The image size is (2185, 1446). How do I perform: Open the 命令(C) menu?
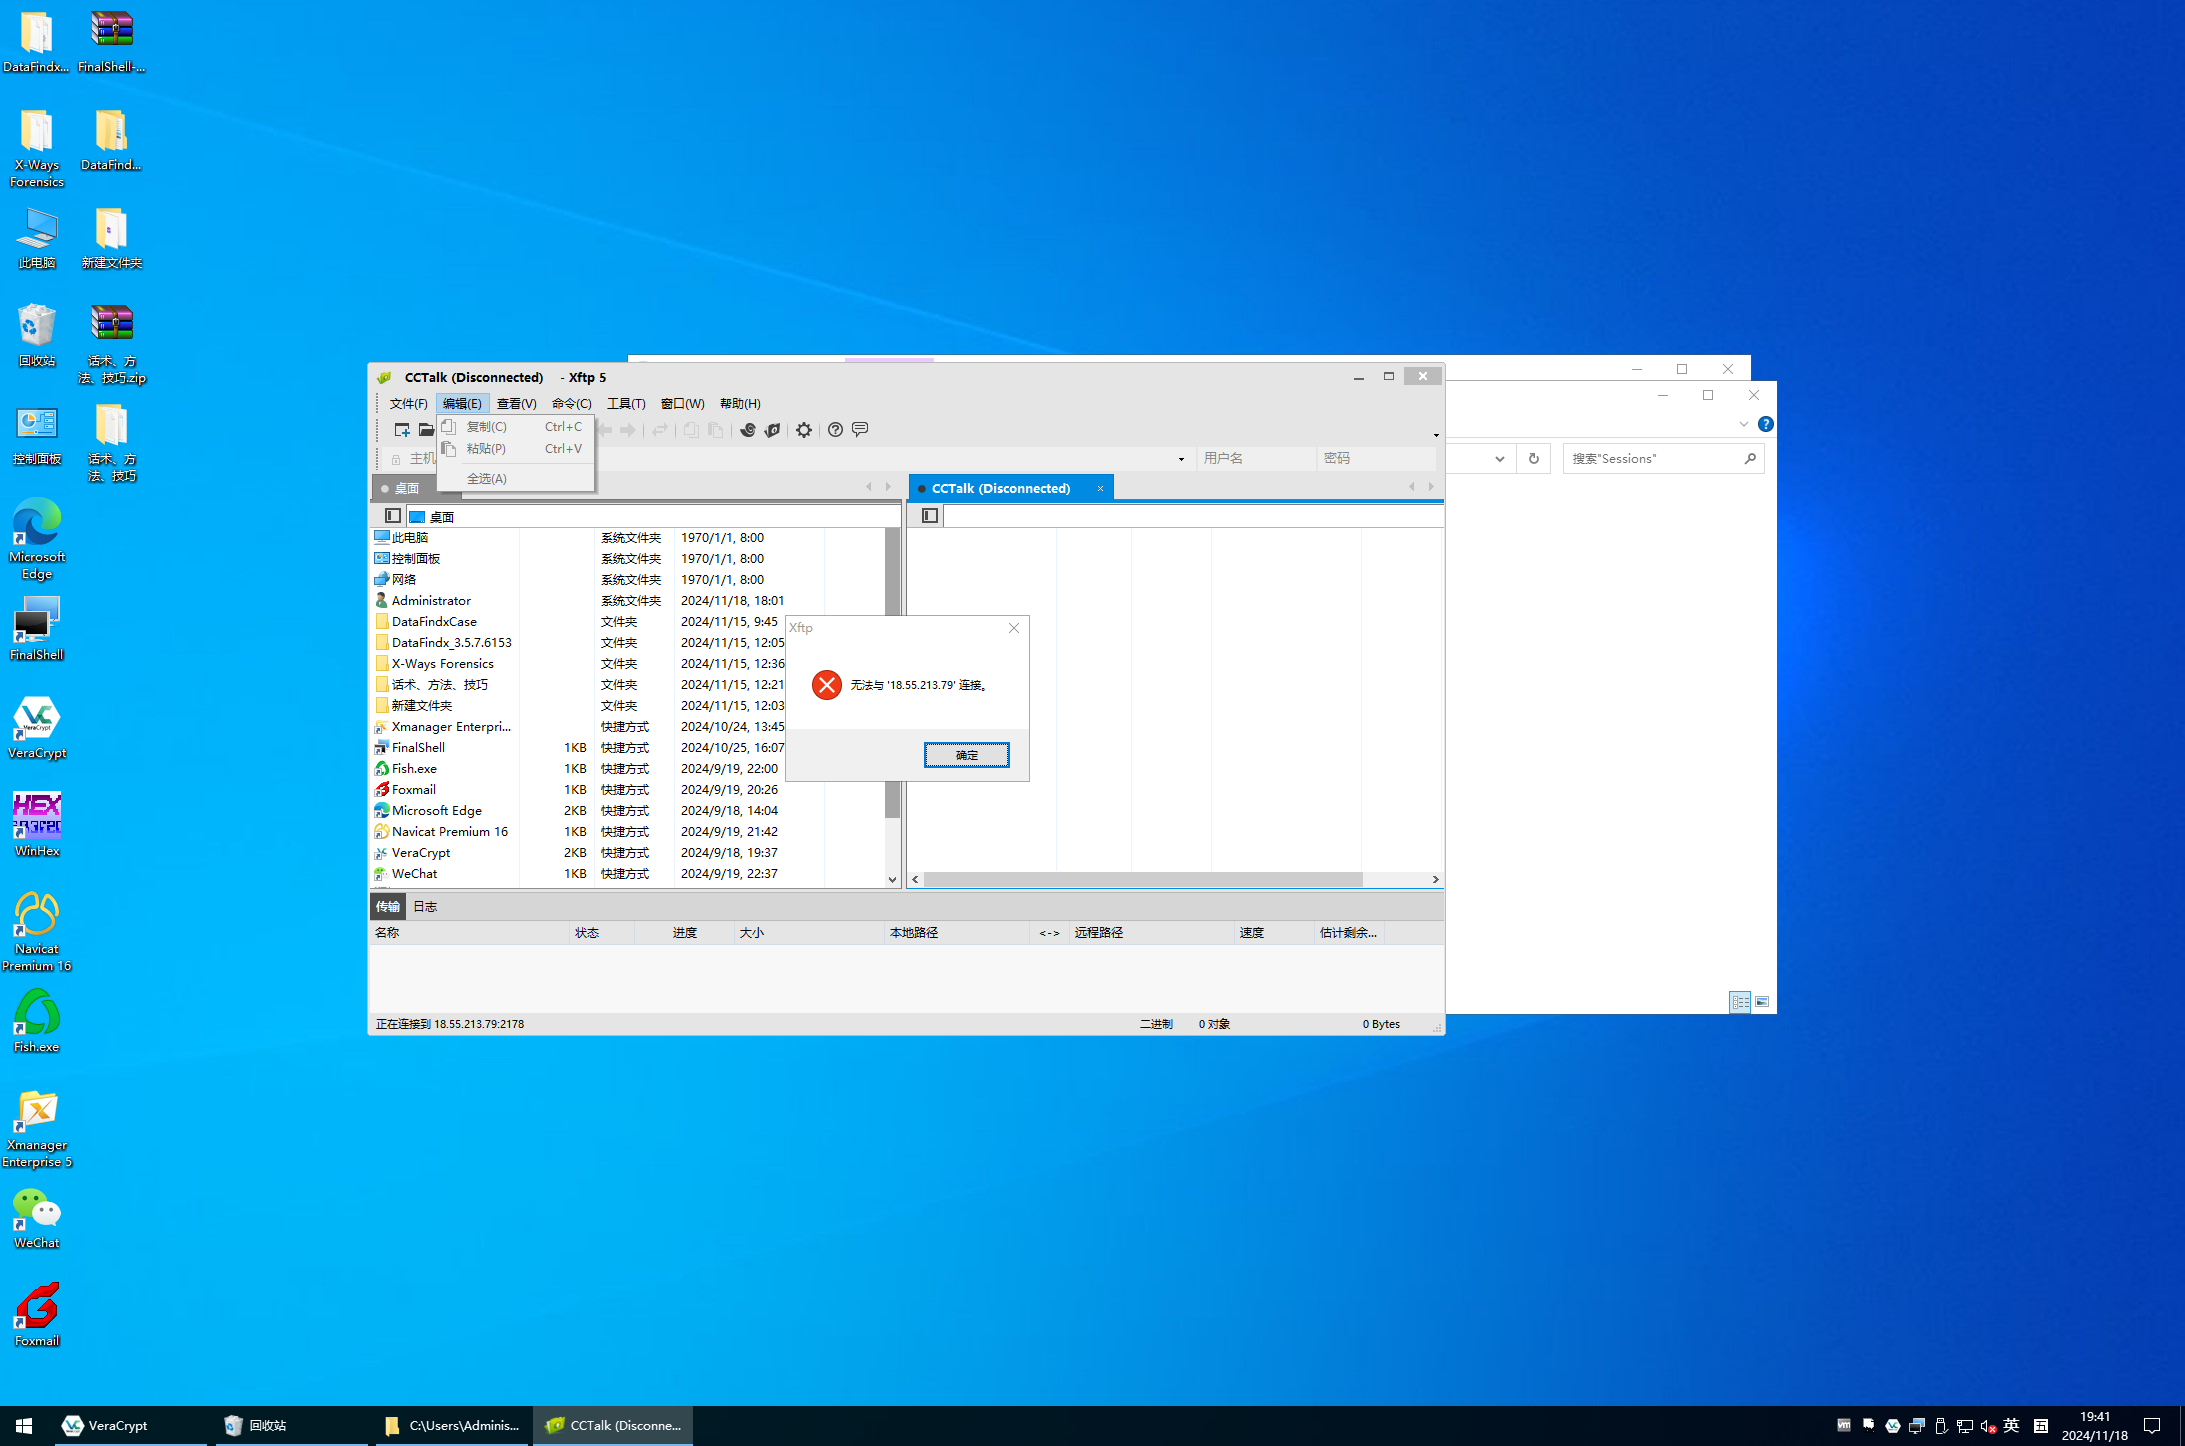(572, 404)
